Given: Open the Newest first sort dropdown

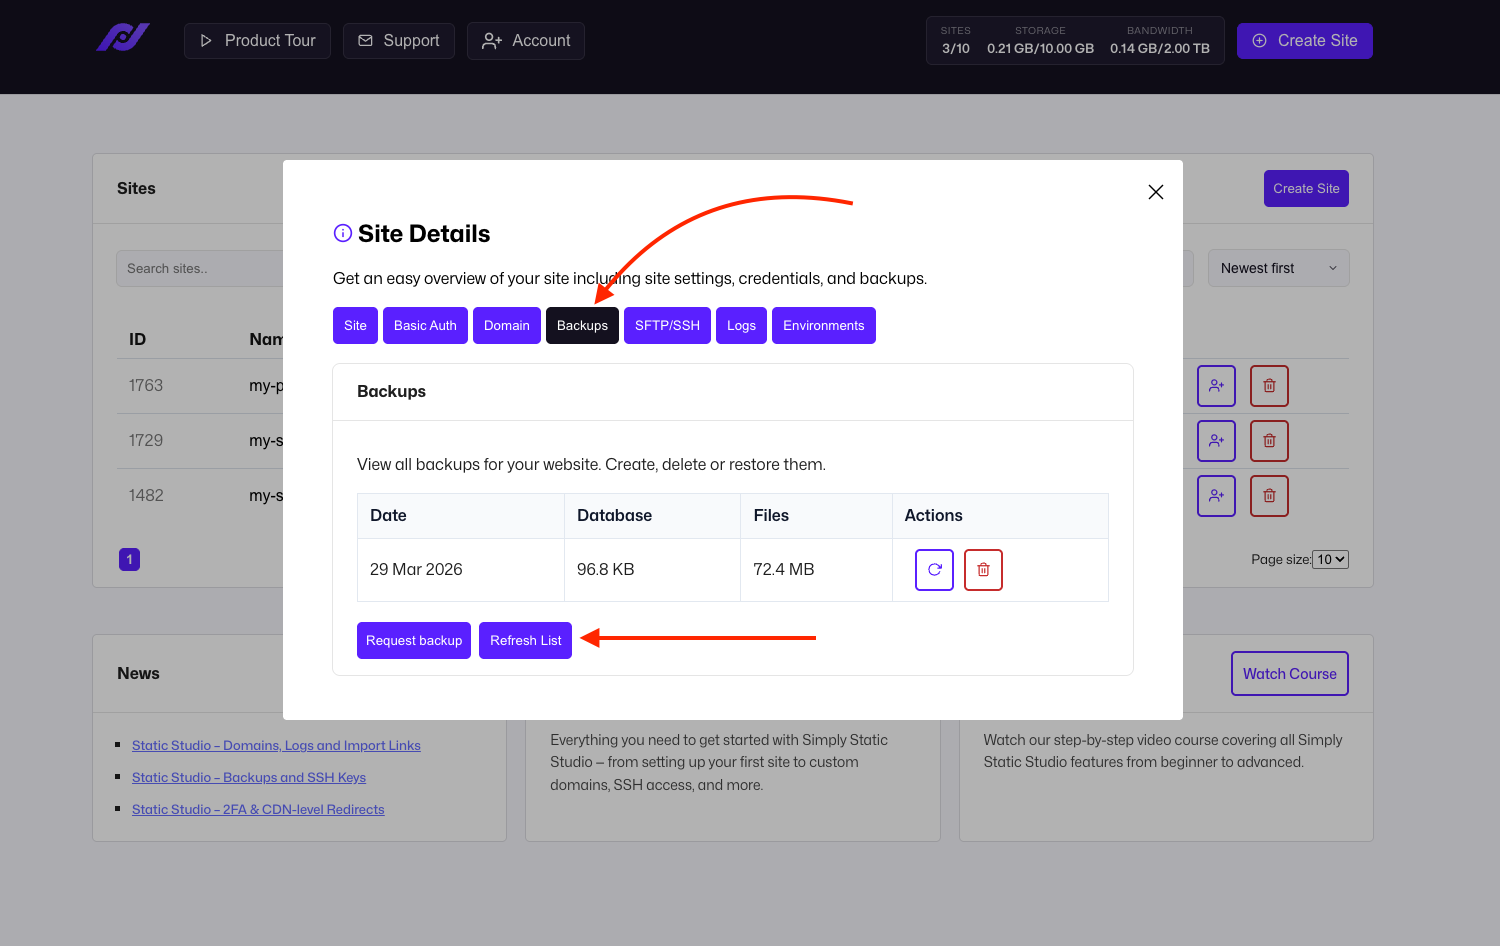Looking at the screenshot, I should [1278, 268].
